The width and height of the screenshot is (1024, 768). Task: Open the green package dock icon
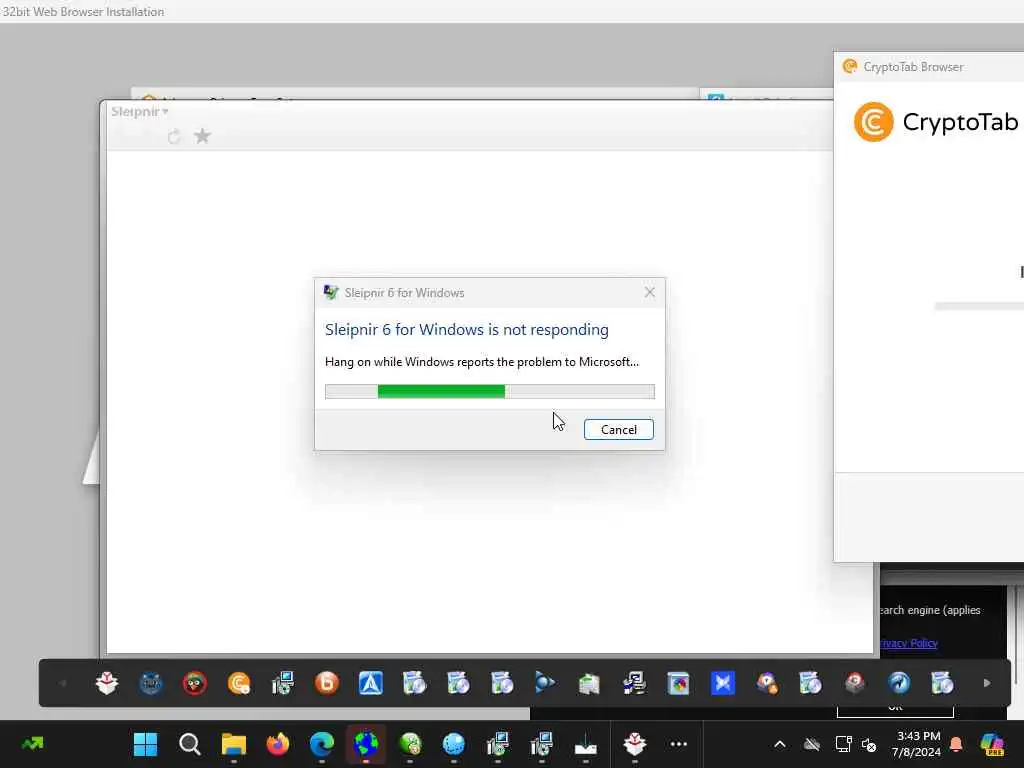(x=589, y=683)
